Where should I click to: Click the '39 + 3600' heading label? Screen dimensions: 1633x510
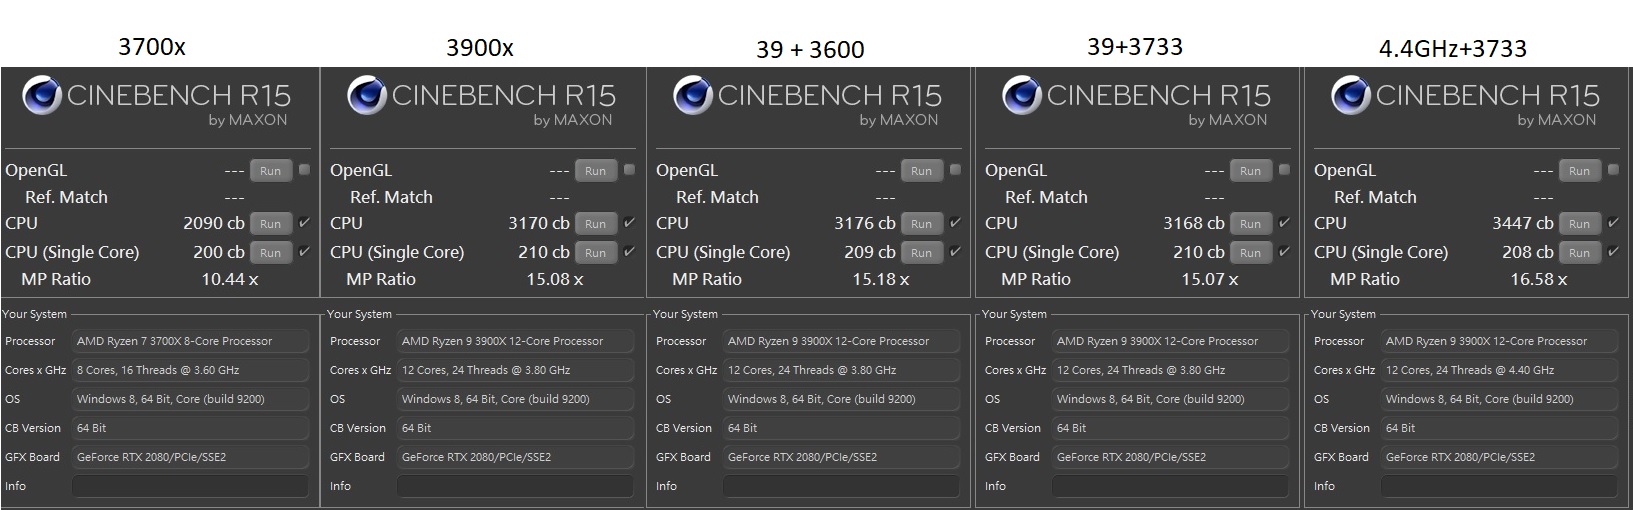tap(810, 49)
